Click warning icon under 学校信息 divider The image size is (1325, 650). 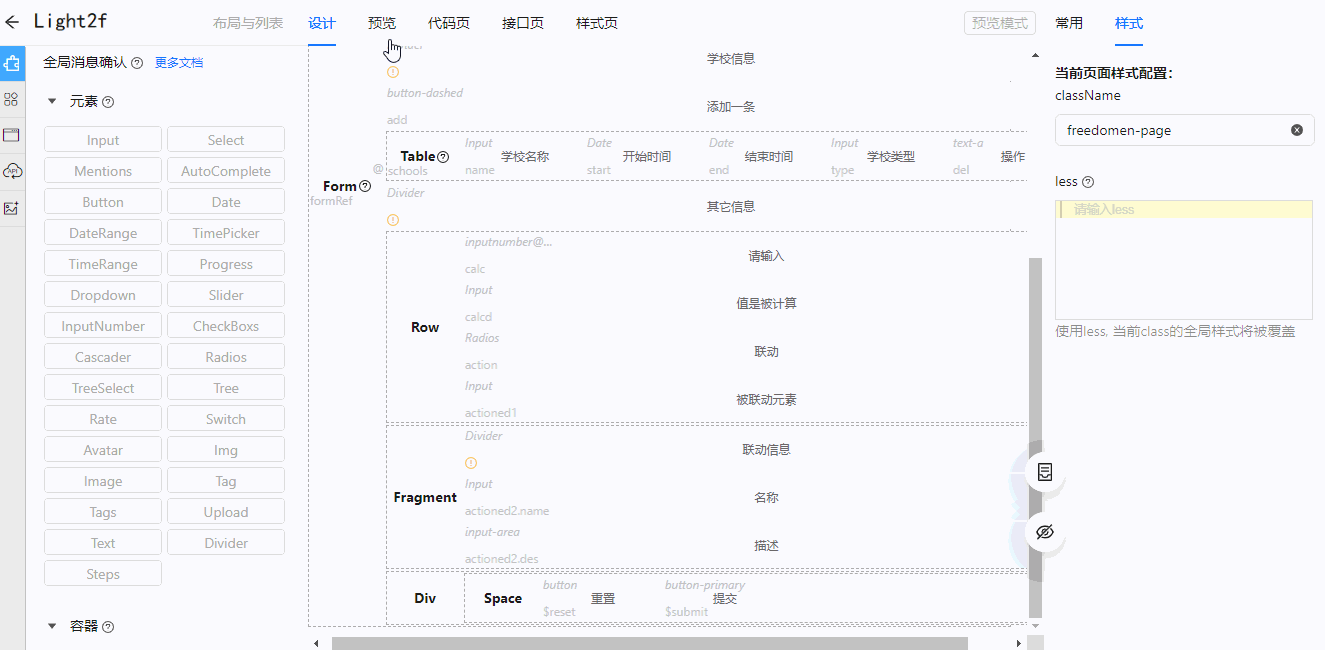point(392,72)
